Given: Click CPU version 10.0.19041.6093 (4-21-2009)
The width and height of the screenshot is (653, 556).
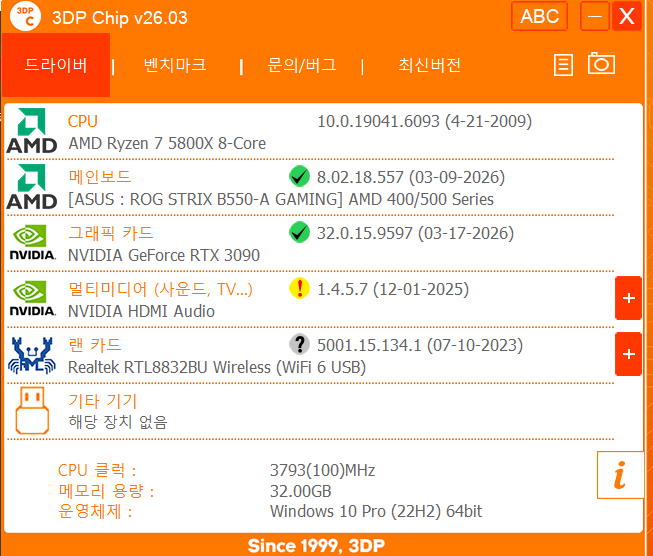Looking at the screenshot, I should (424, 121).
